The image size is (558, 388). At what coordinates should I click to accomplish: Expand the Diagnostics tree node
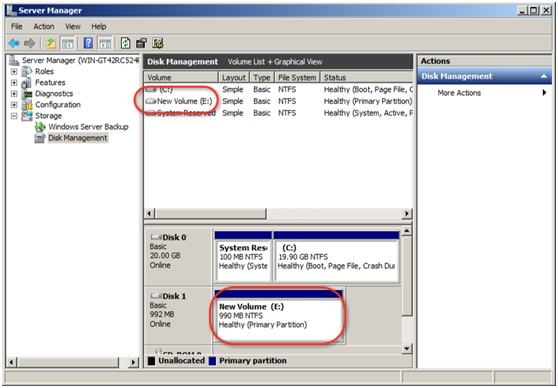pyautogui.click(x=14, y=94)
